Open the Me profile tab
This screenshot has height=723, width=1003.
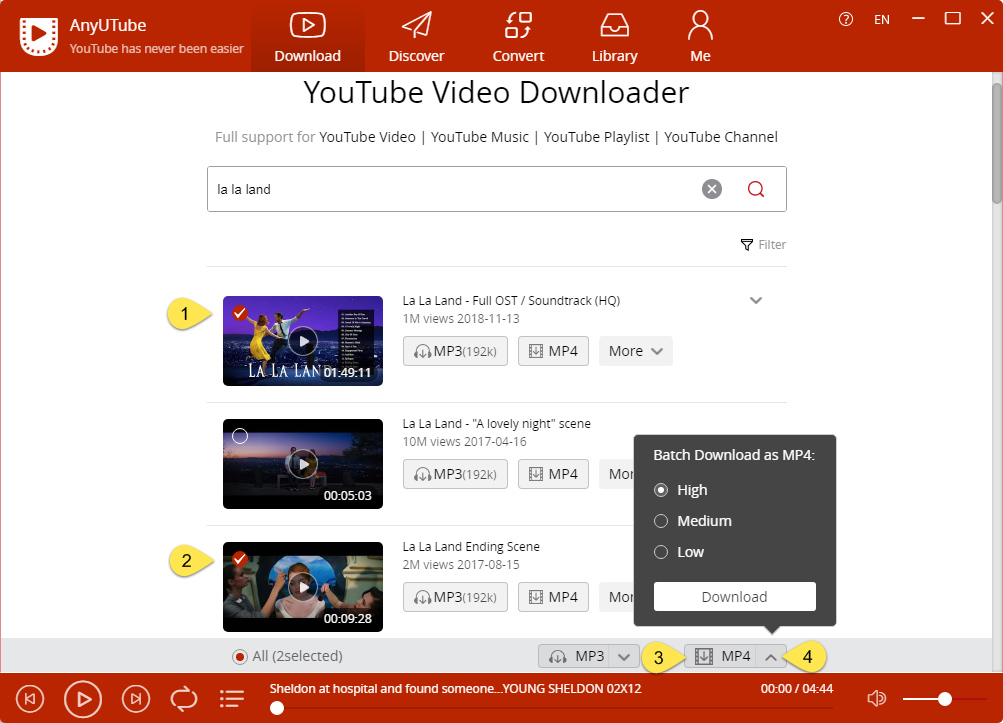700,36
